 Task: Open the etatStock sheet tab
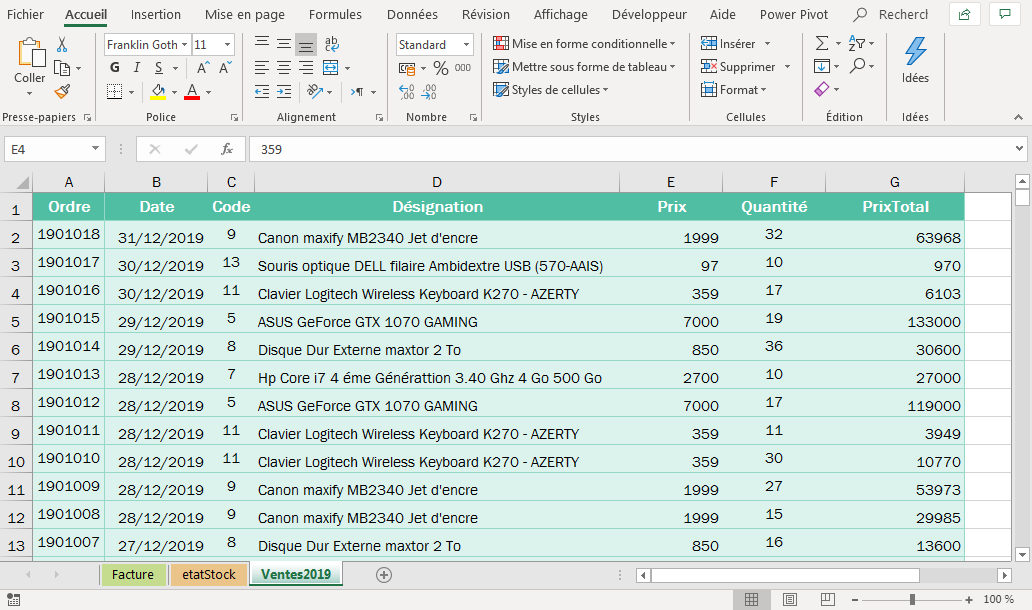pos(209,574)
